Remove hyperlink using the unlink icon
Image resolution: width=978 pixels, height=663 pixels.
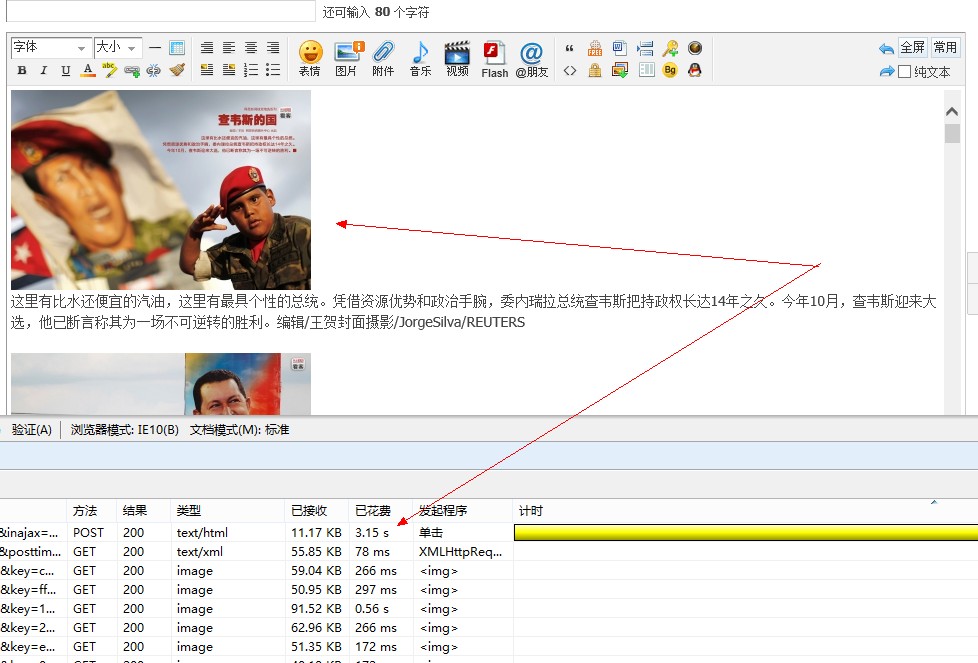pos(153,70)
